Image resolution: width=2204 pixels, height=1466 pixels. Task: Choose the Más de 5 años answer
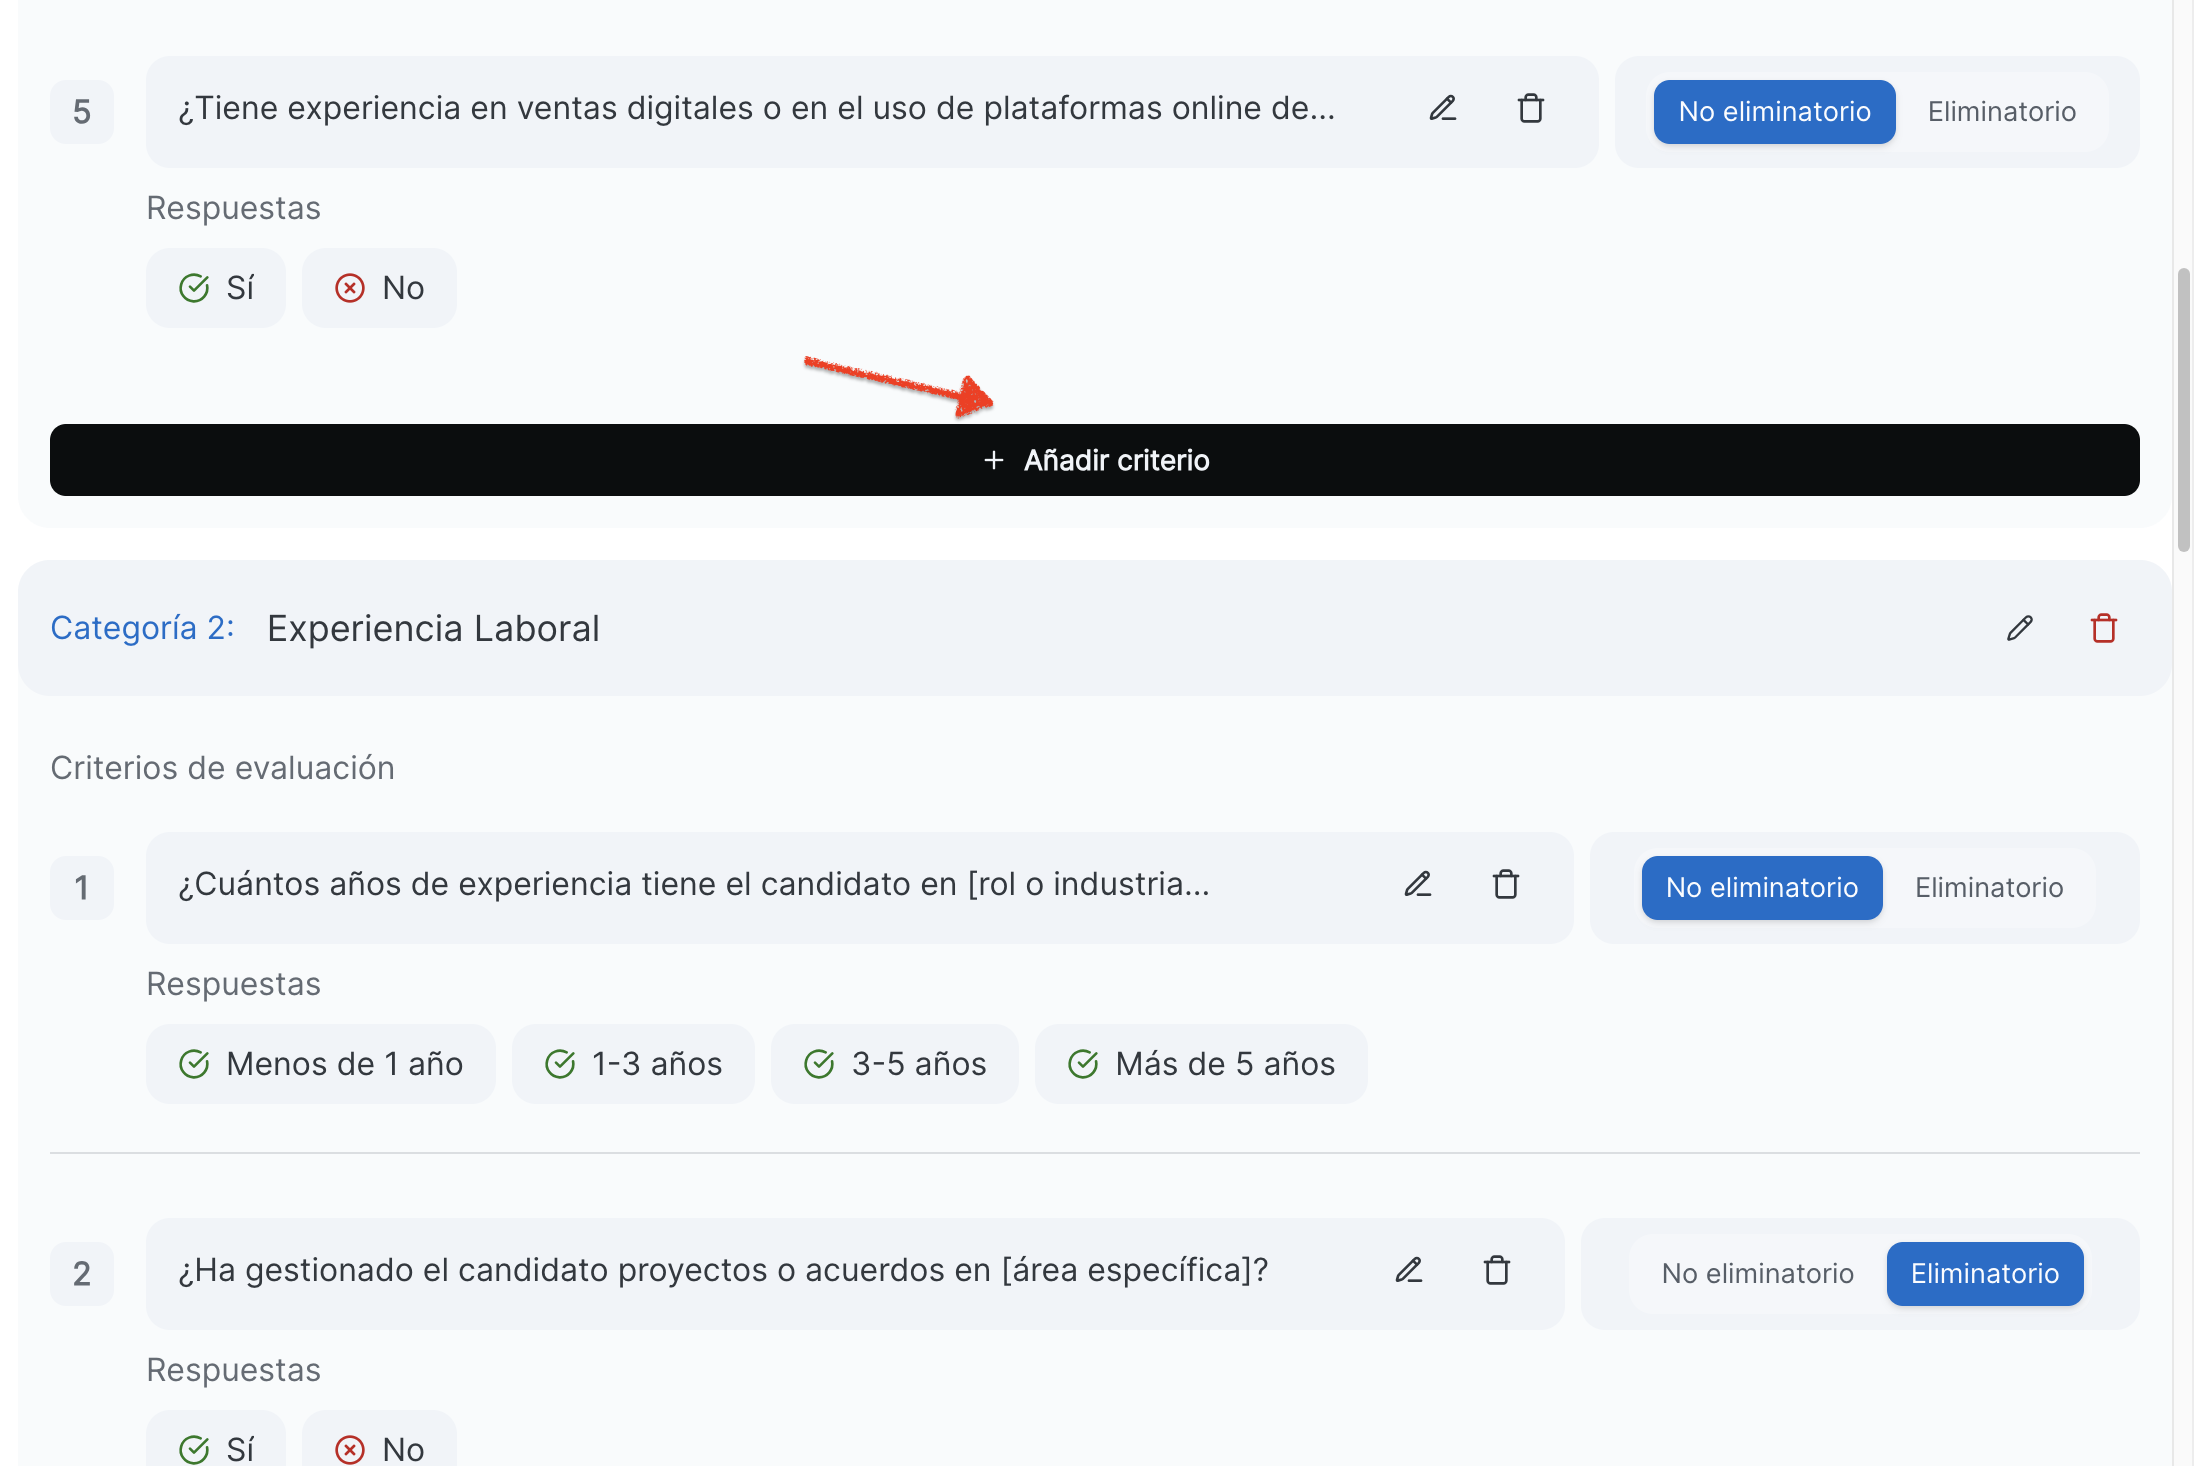tap(1200, 1064)
